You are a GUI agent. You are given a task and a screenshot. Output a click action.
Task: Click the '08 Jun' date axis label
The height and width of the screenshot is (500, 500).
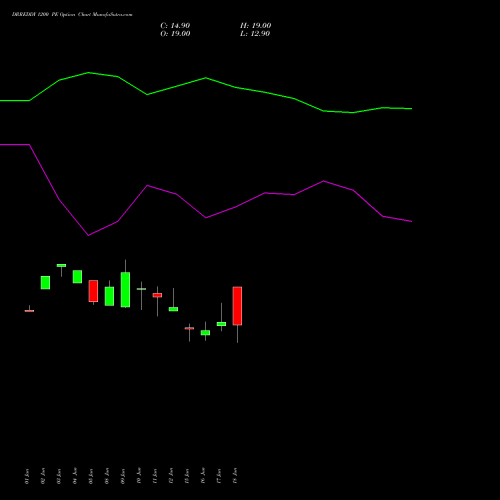coord(107,476)
